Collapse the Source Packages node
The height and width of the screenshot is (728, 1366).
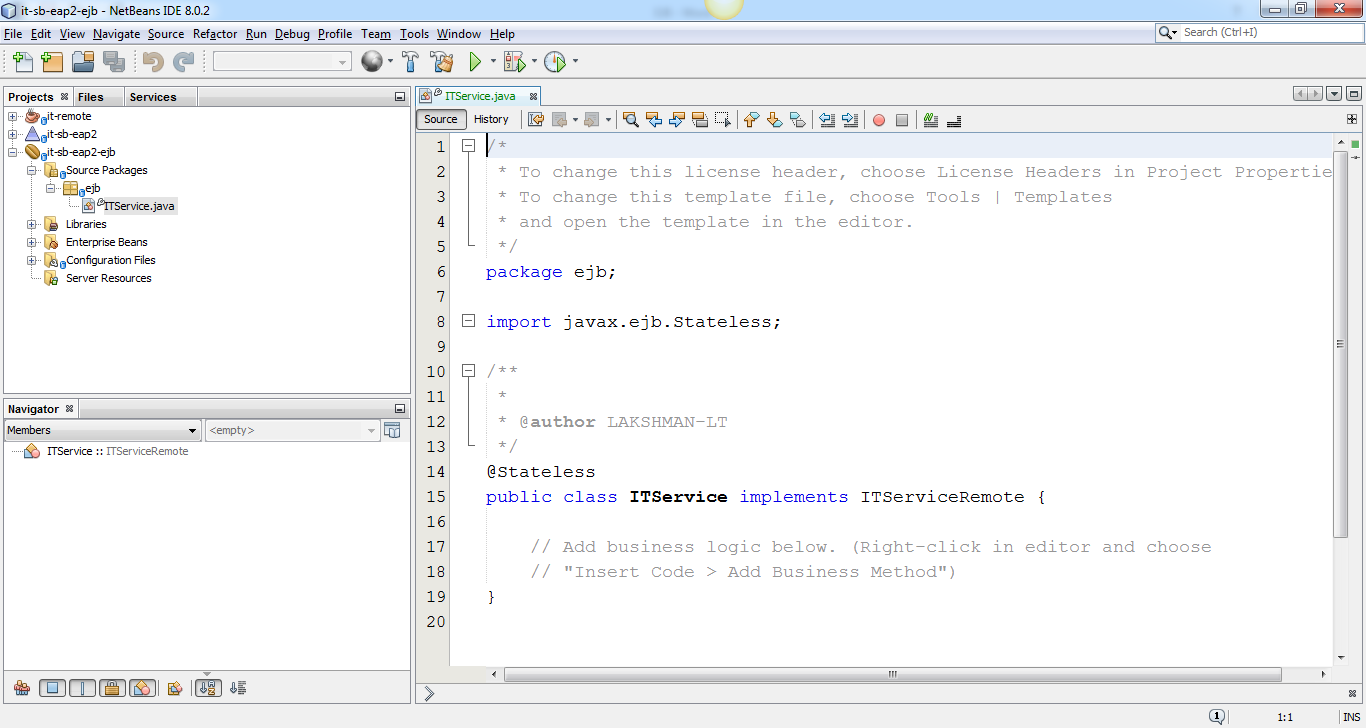pos(32,170)
